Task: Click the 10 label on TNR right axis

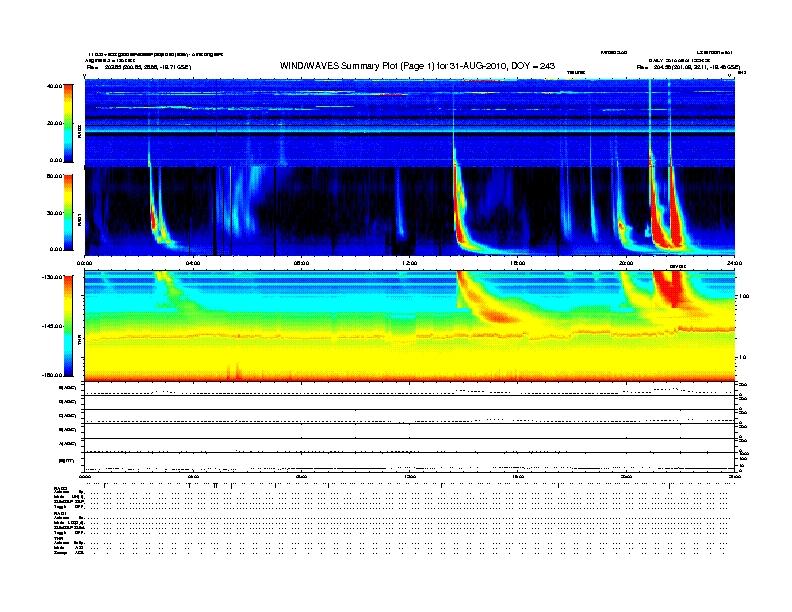Action: click(742, 357)
